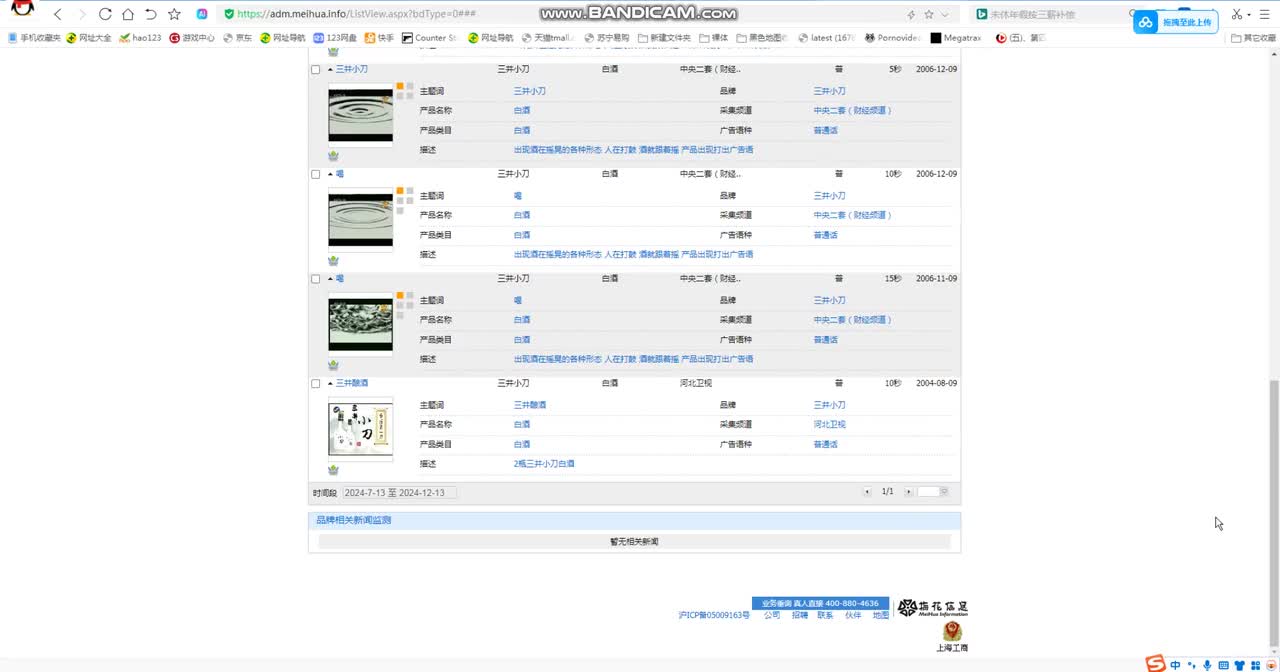The image size is (1280, 672).
Task: Collapse the 2006-11-09 15秒 row triangle
Action: point(330,279)
